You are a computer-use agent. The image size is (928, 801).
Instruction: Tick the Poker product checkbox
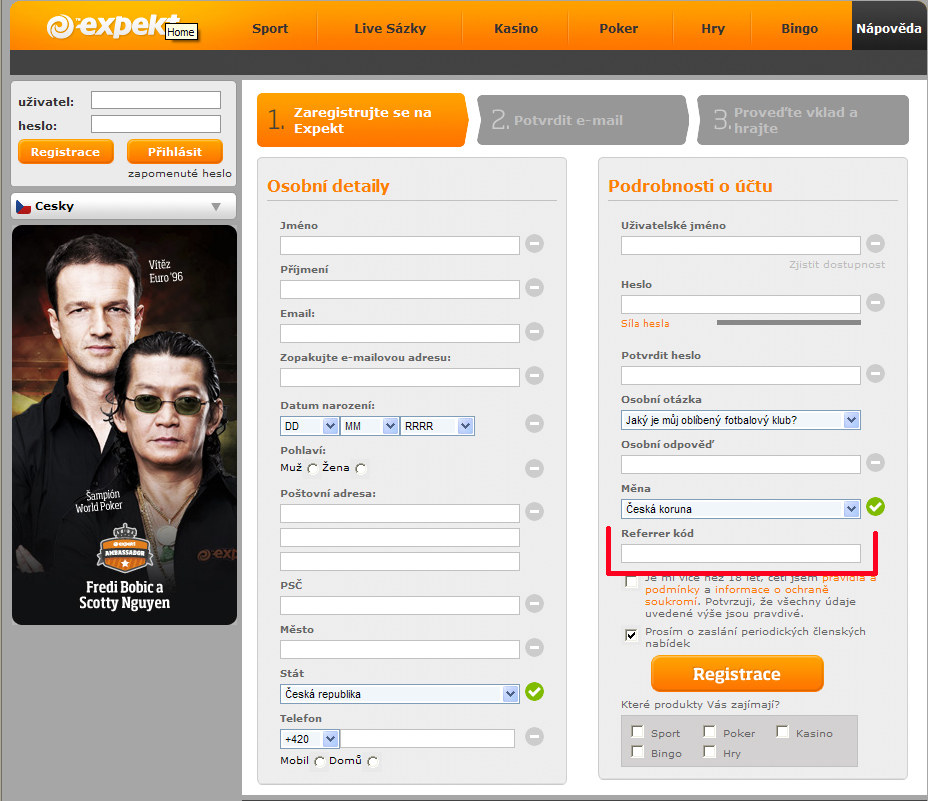coord(710,732)
